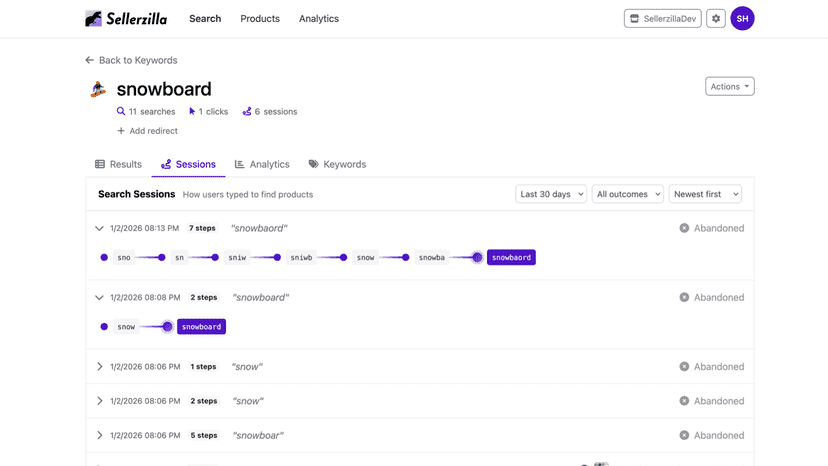Viewport: 828px width, 466px height.
Task: Open the All outcomes filter dropdown
Action: coord(627,194)
